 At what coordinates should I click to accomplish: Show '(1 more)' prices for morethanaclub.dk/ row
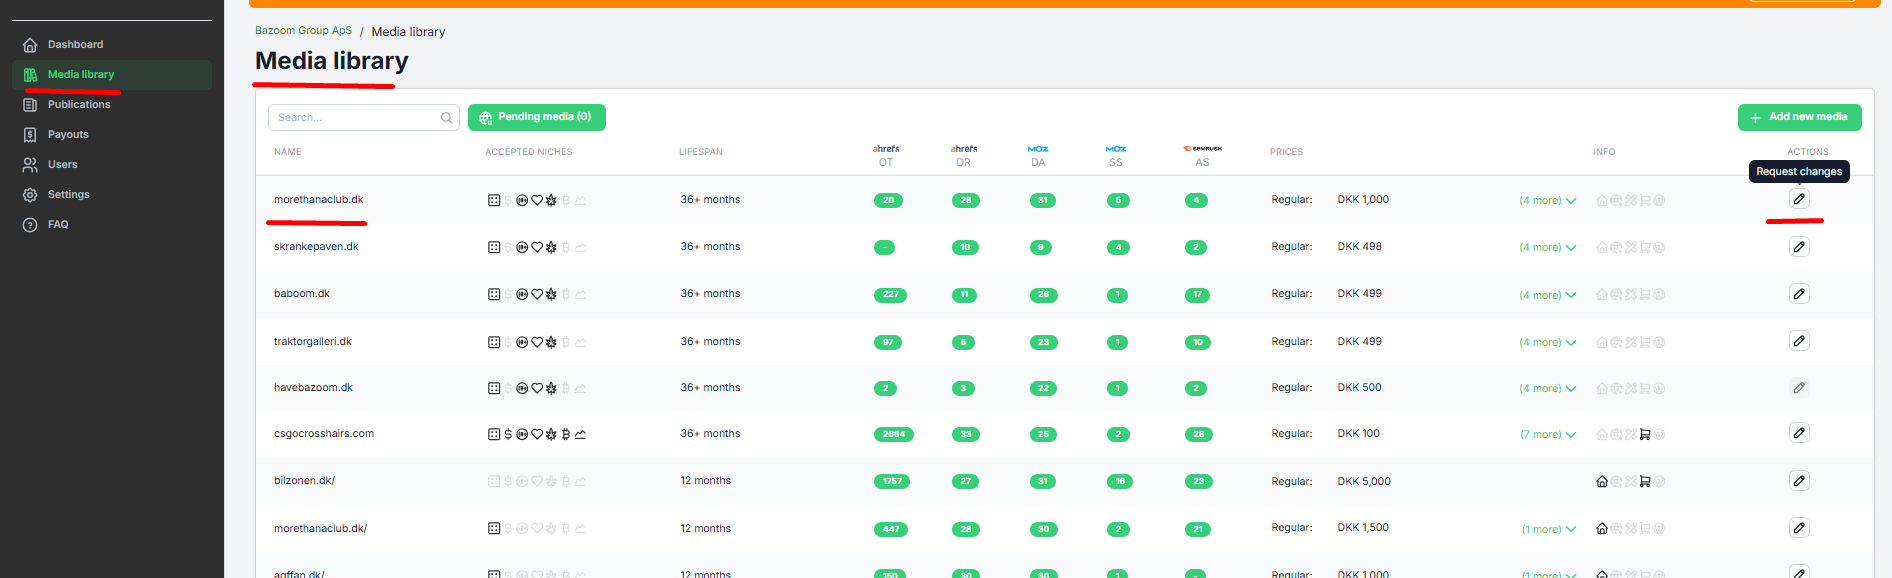pyautogui.click(x=1548, y=530)
